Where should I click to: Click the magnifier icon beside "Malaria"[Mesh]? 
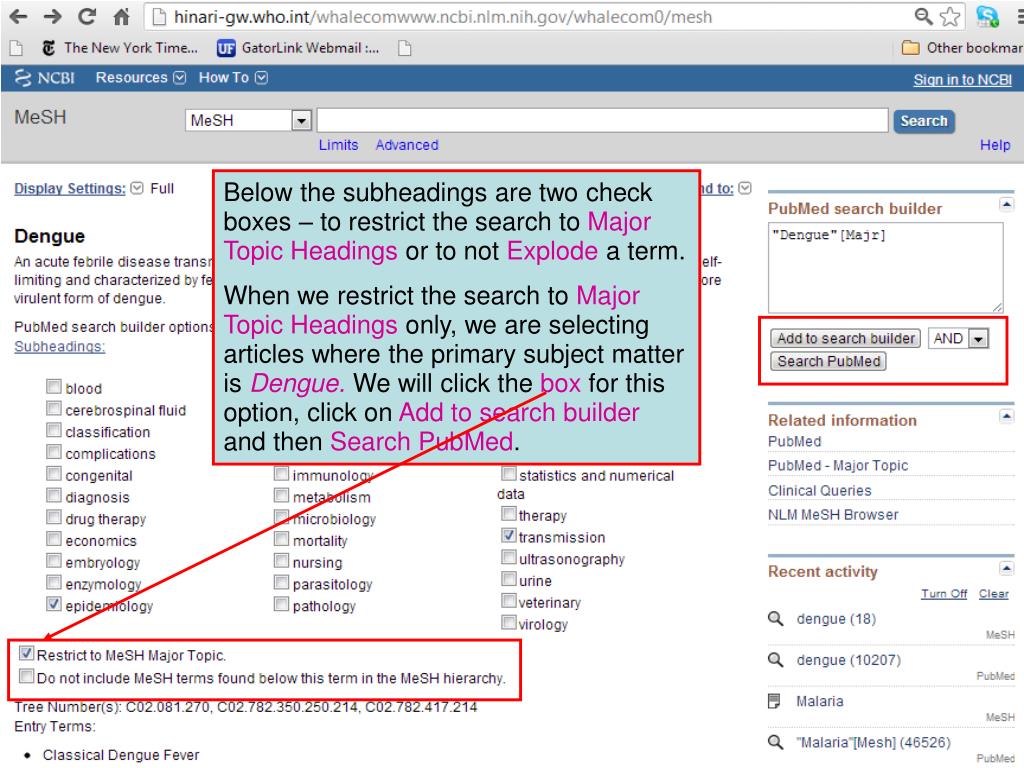775,743
